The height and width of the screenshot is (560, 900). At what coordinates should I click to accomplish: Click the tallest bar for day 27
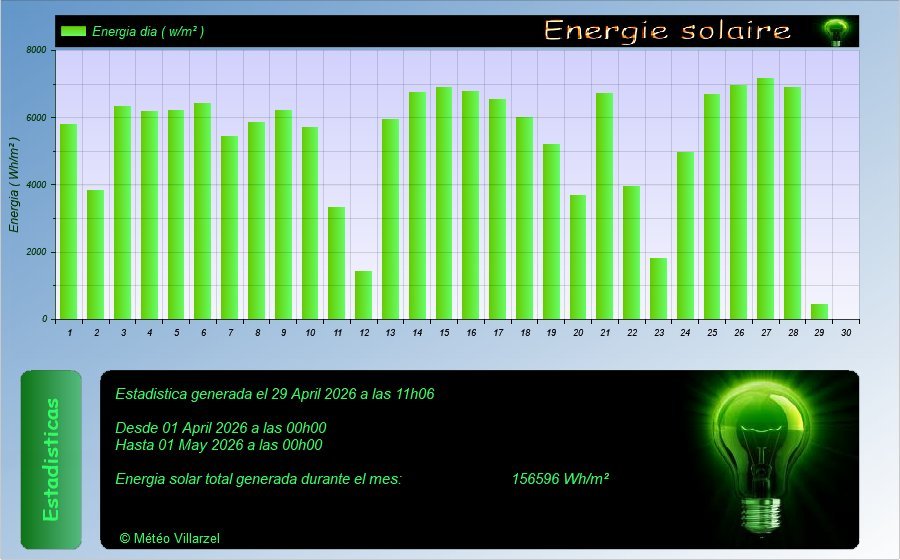coord(765,198)
